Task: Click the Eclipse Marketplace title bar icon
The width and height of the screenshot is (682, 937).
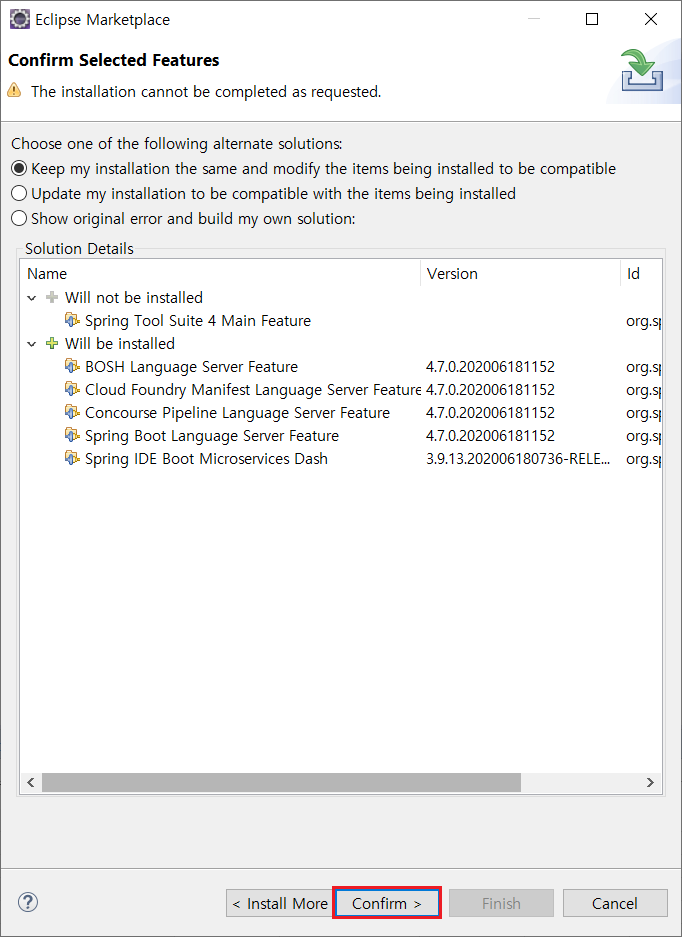Action: [20, 19]
